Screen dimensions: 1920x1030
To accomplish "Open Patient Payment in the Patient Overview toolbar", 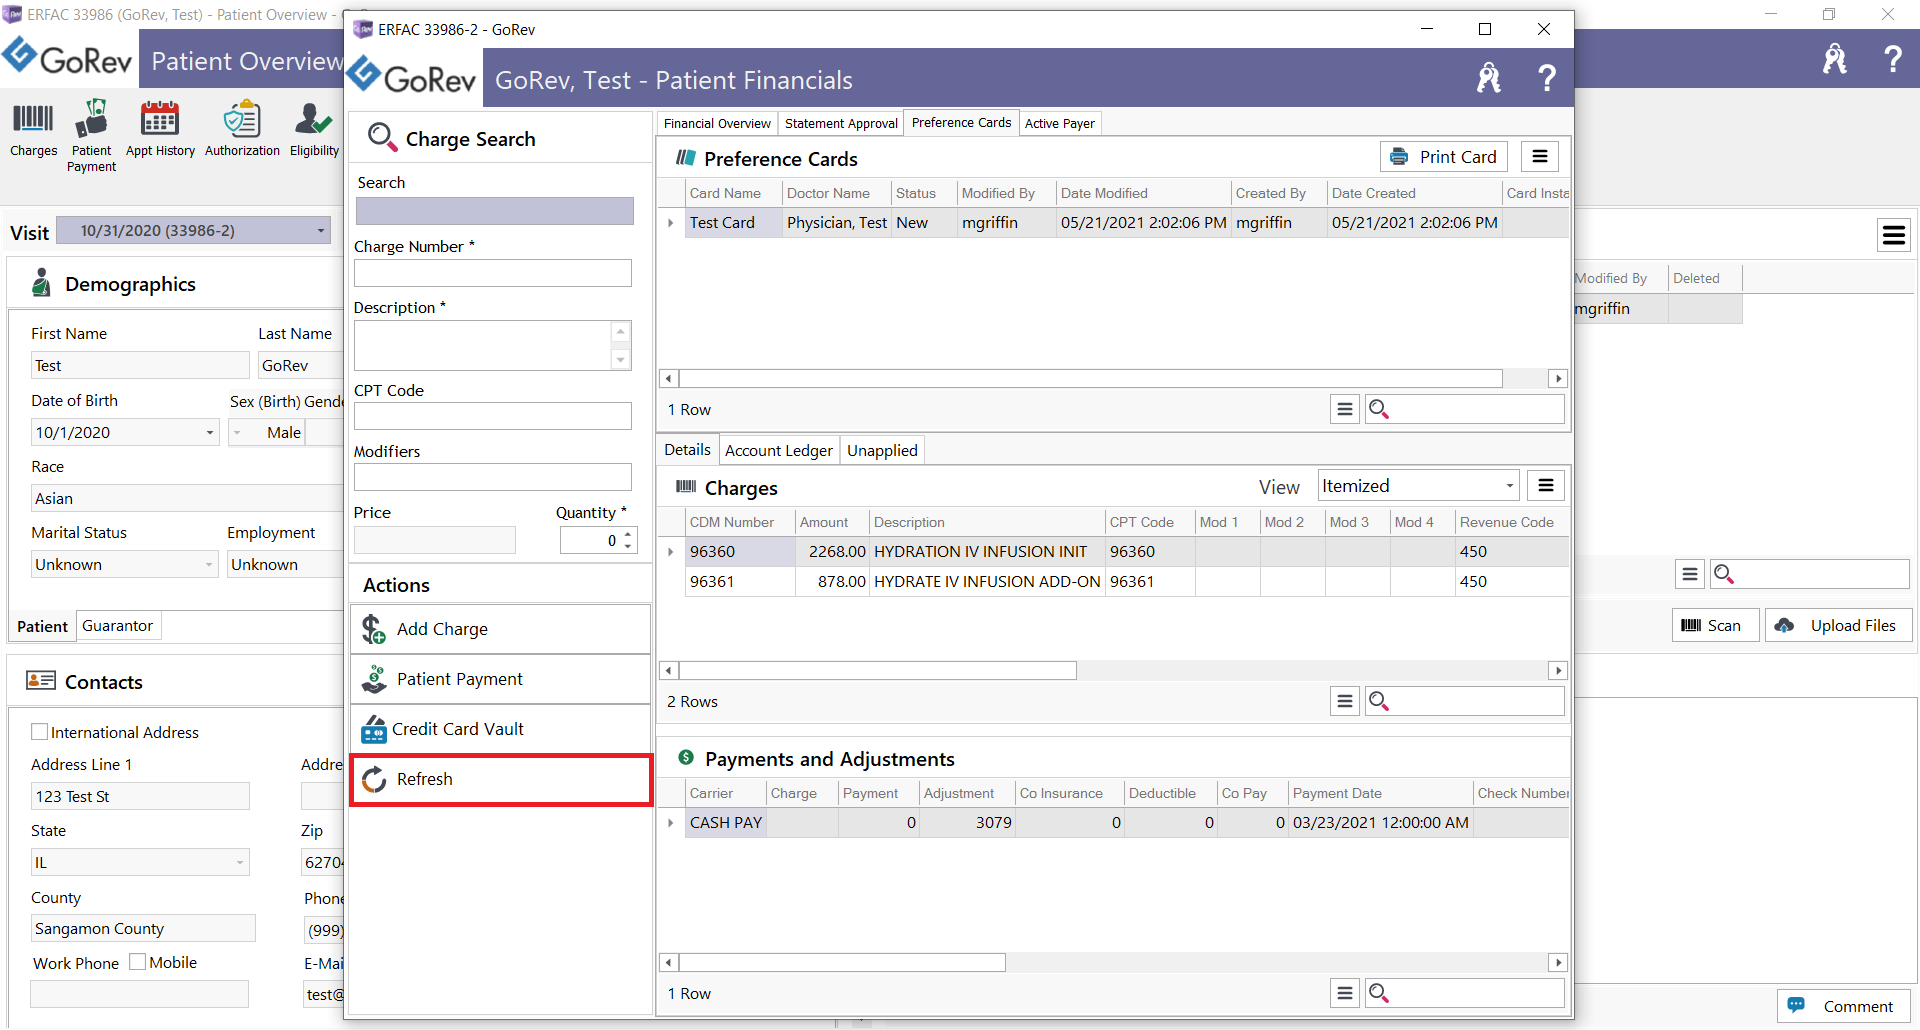I will coord(91,136).
